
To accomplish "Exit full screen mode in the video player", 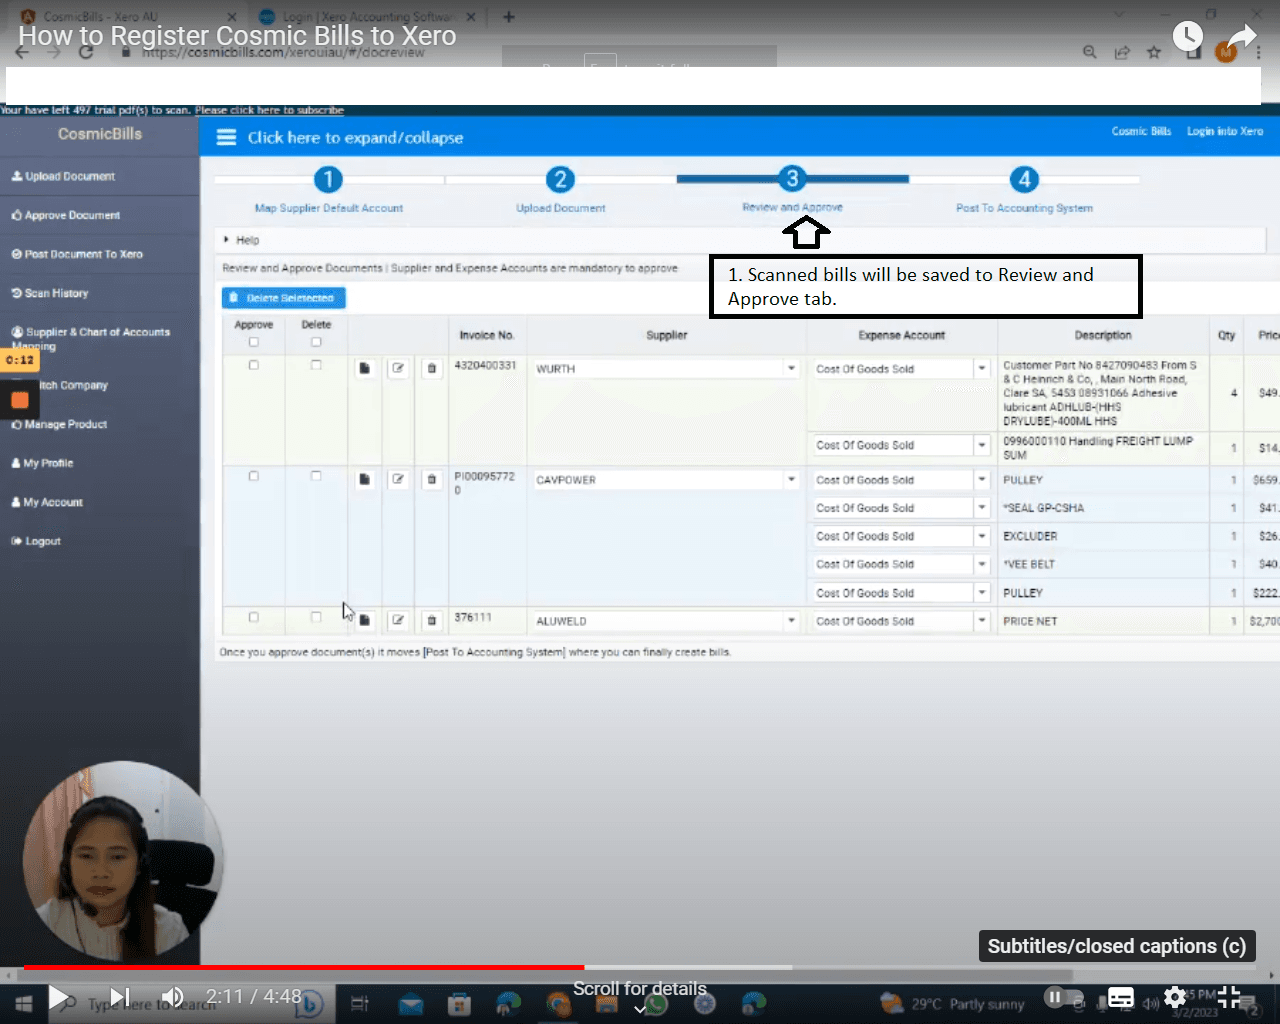I will 1229,997.
